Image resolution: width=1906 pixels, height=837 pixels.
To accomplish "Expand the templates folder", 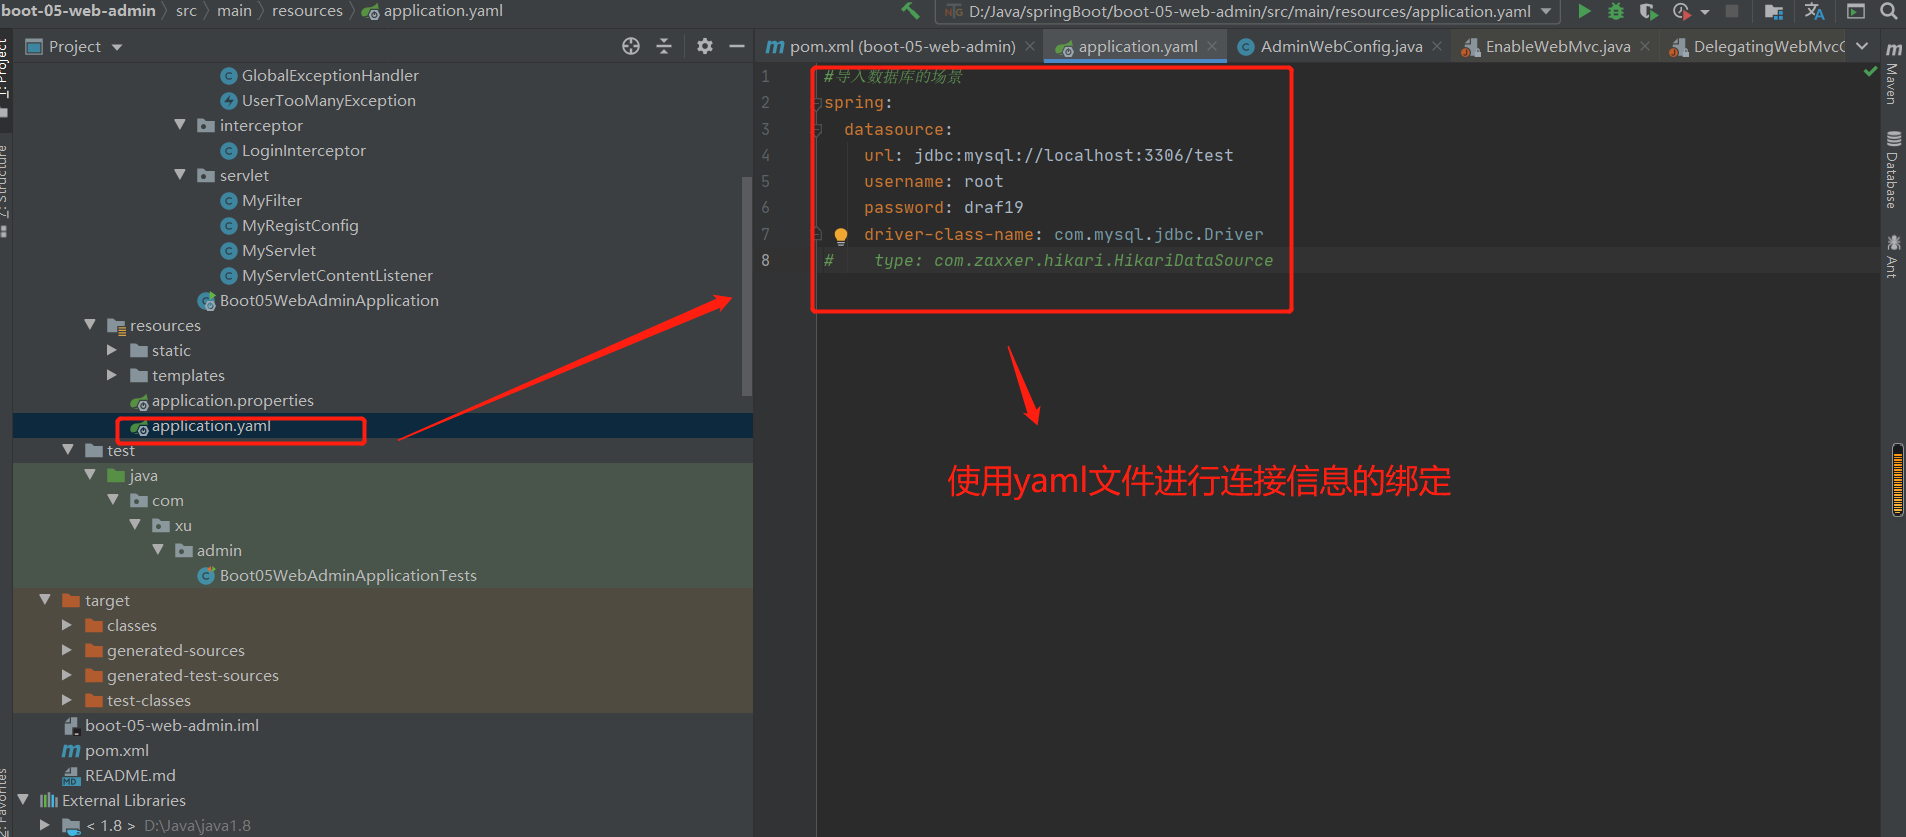I will coord(112,375).
